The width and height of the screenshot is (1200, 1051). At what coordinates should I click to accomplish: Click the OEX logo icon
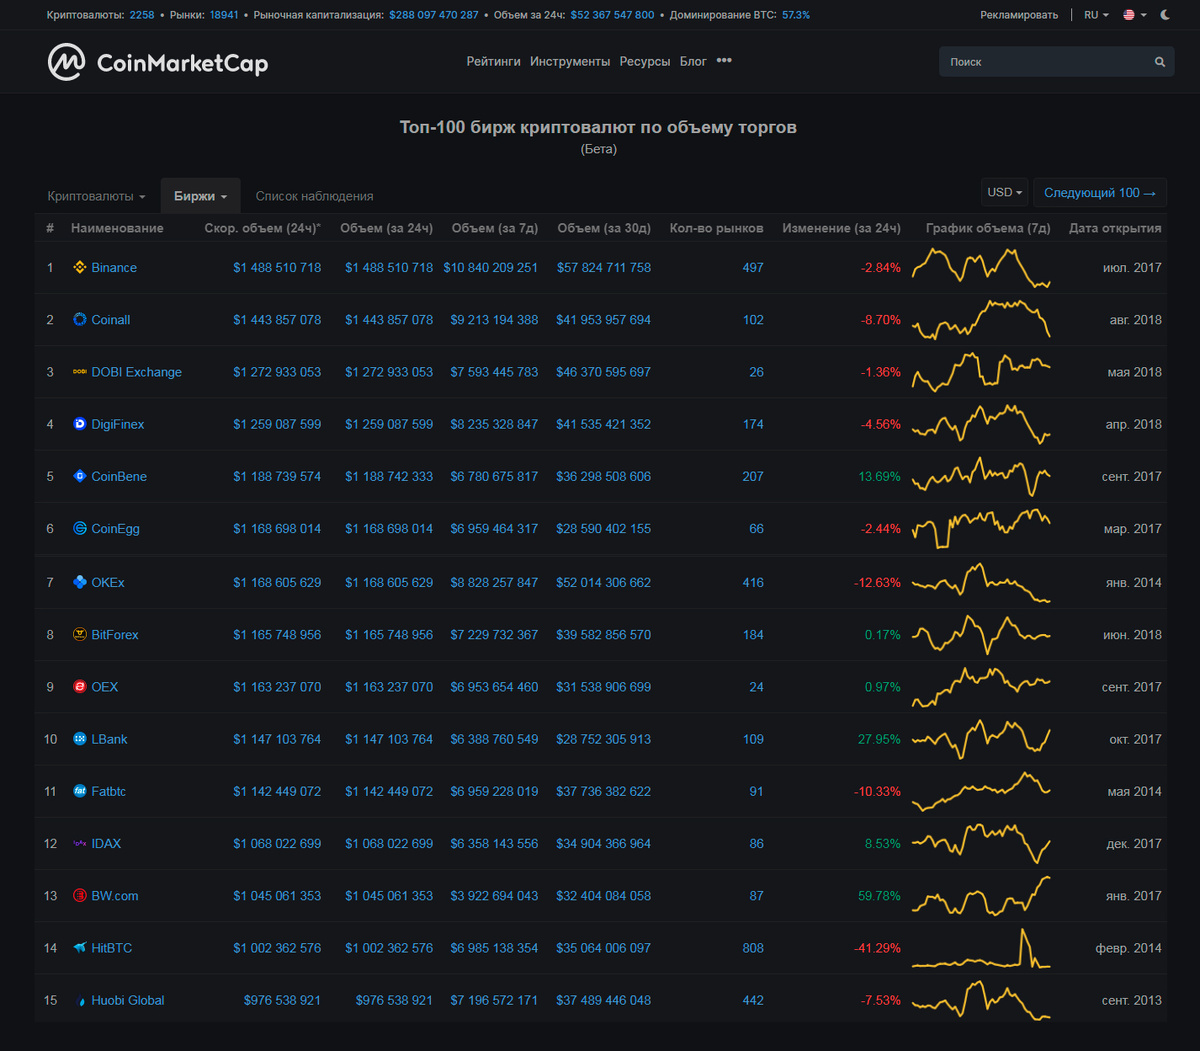tap(80, 686)
